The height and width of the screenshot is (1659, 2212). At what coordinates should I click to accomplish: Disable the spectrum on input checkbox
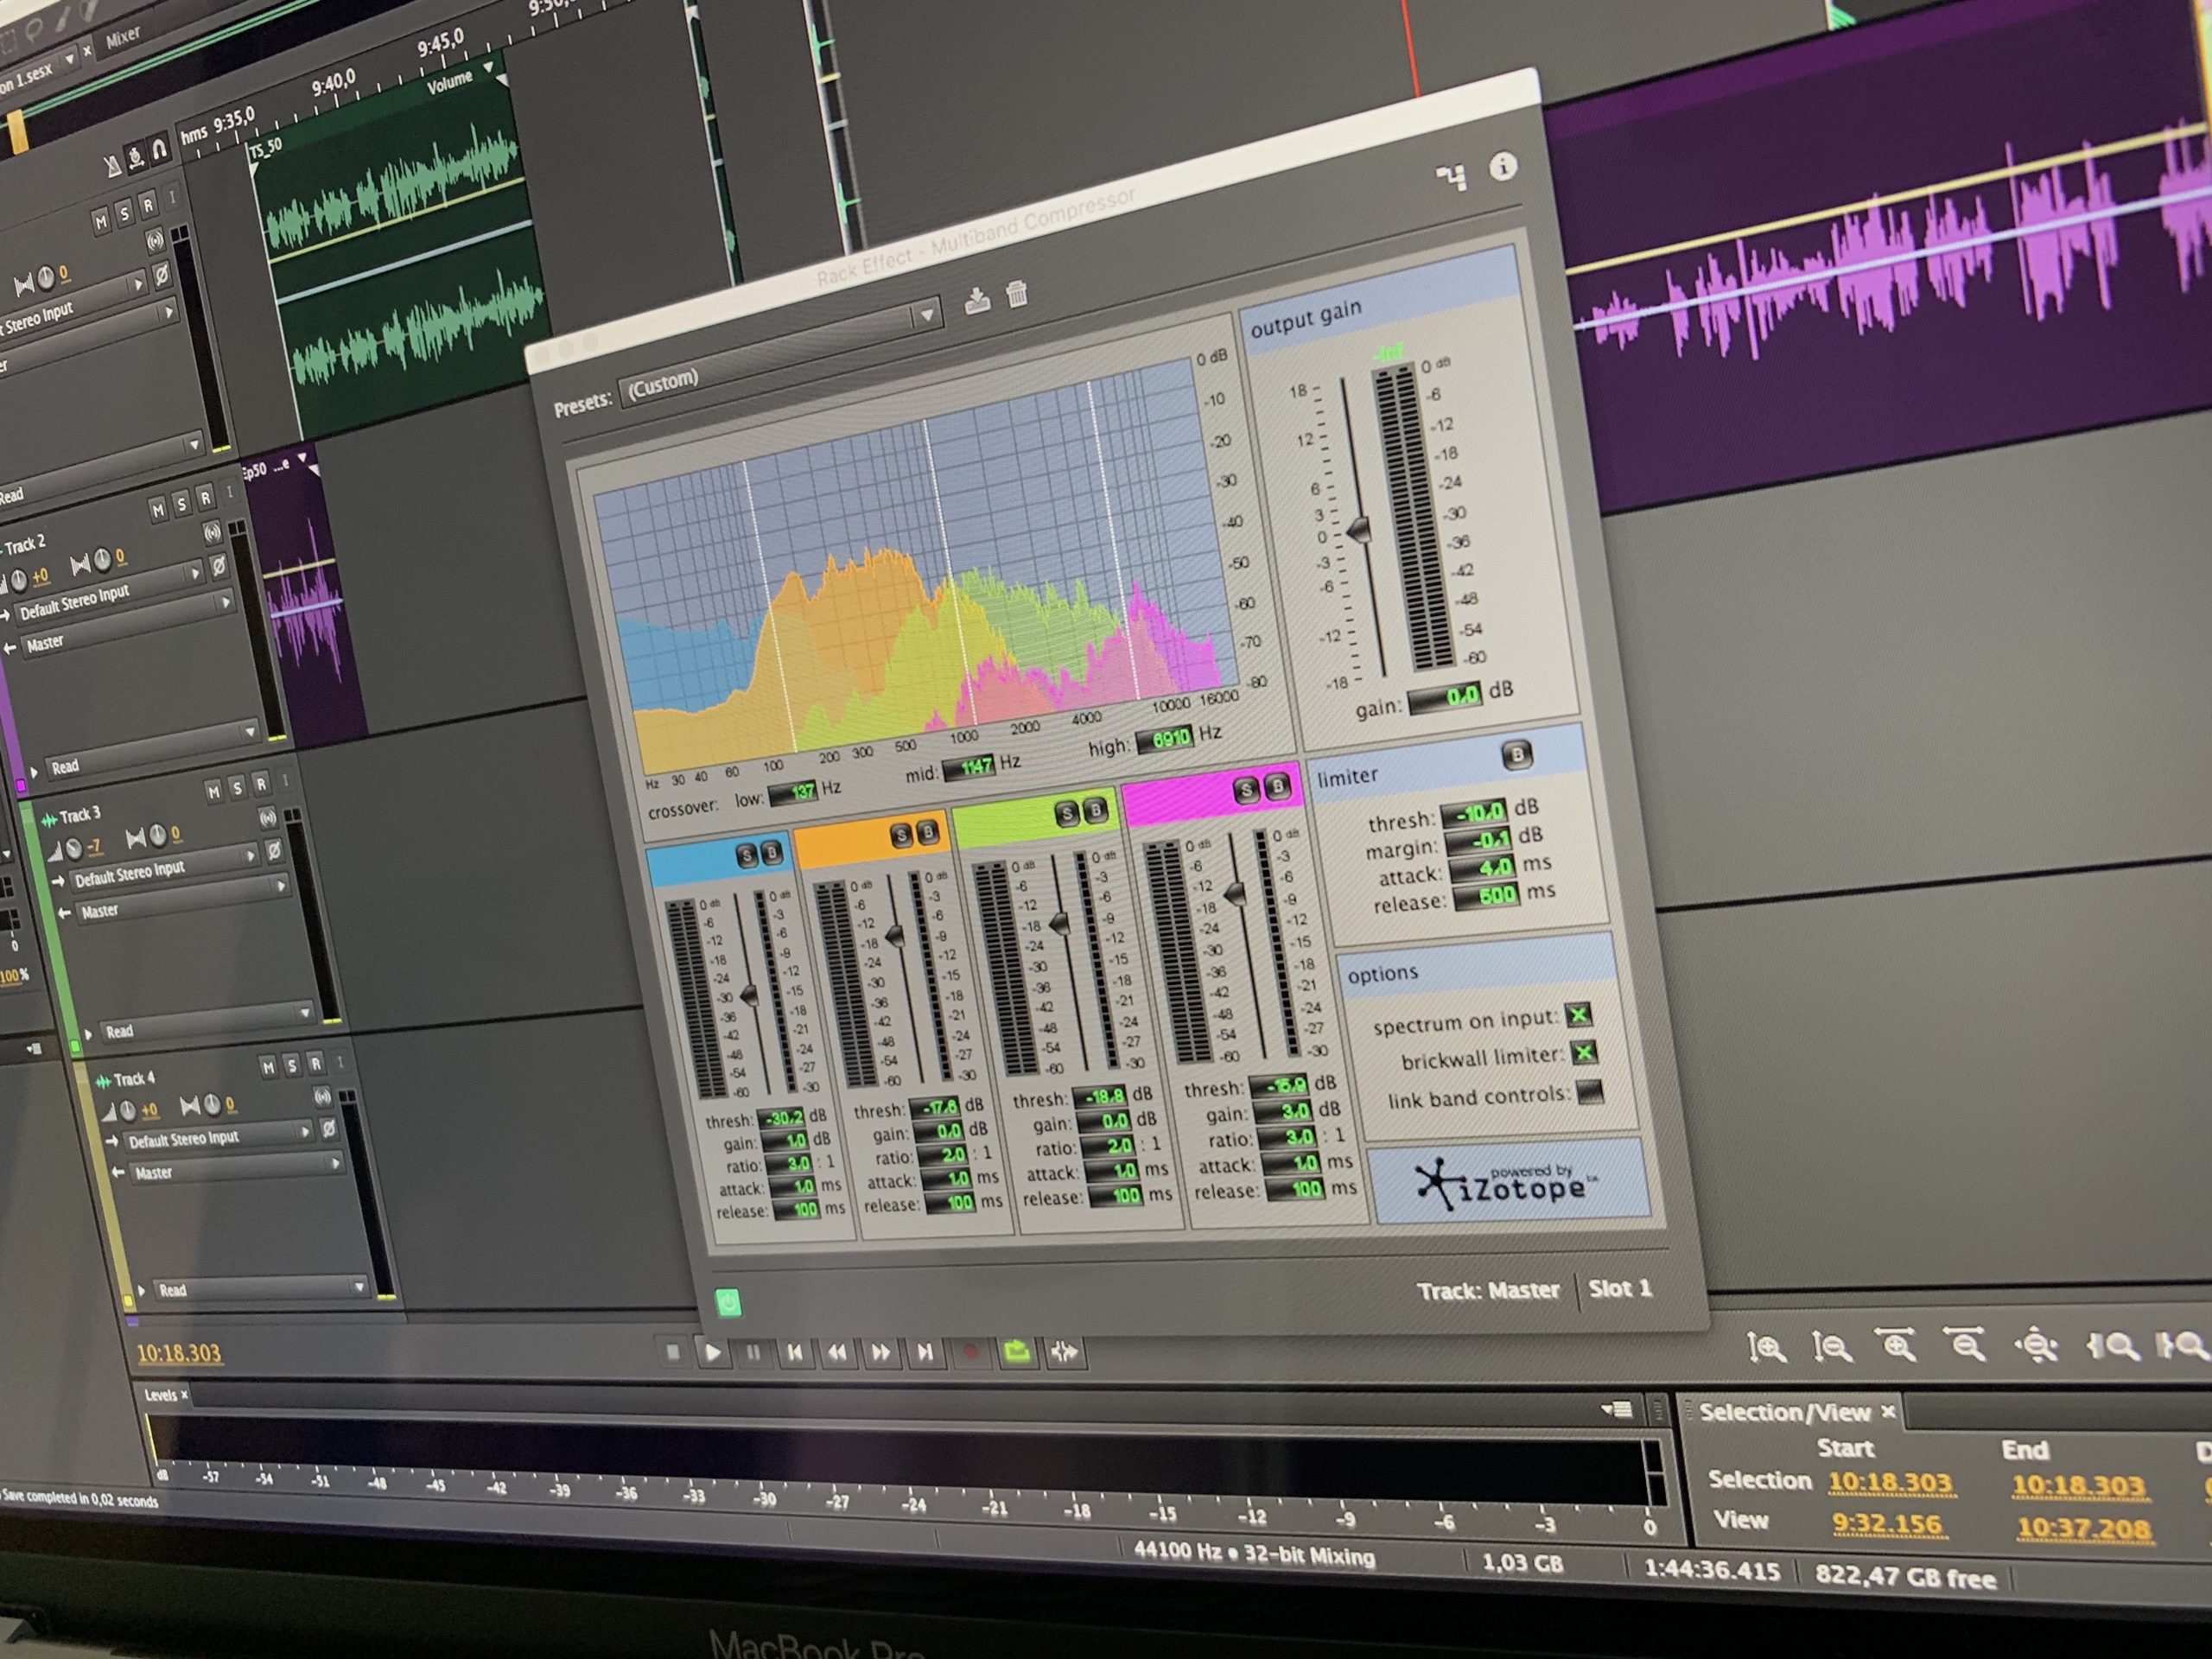[1579, 1016]
